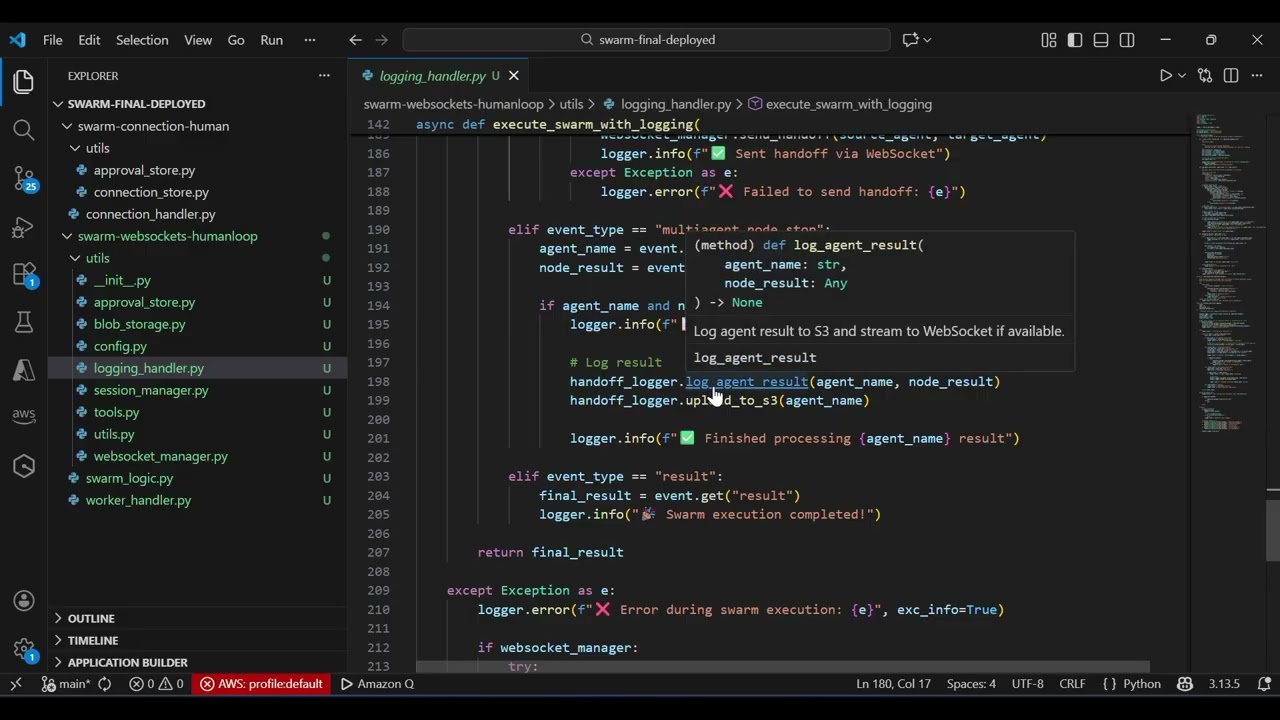The image size is (1280, 720).
Task: Open the Edit menu
Action: [89, 40]
